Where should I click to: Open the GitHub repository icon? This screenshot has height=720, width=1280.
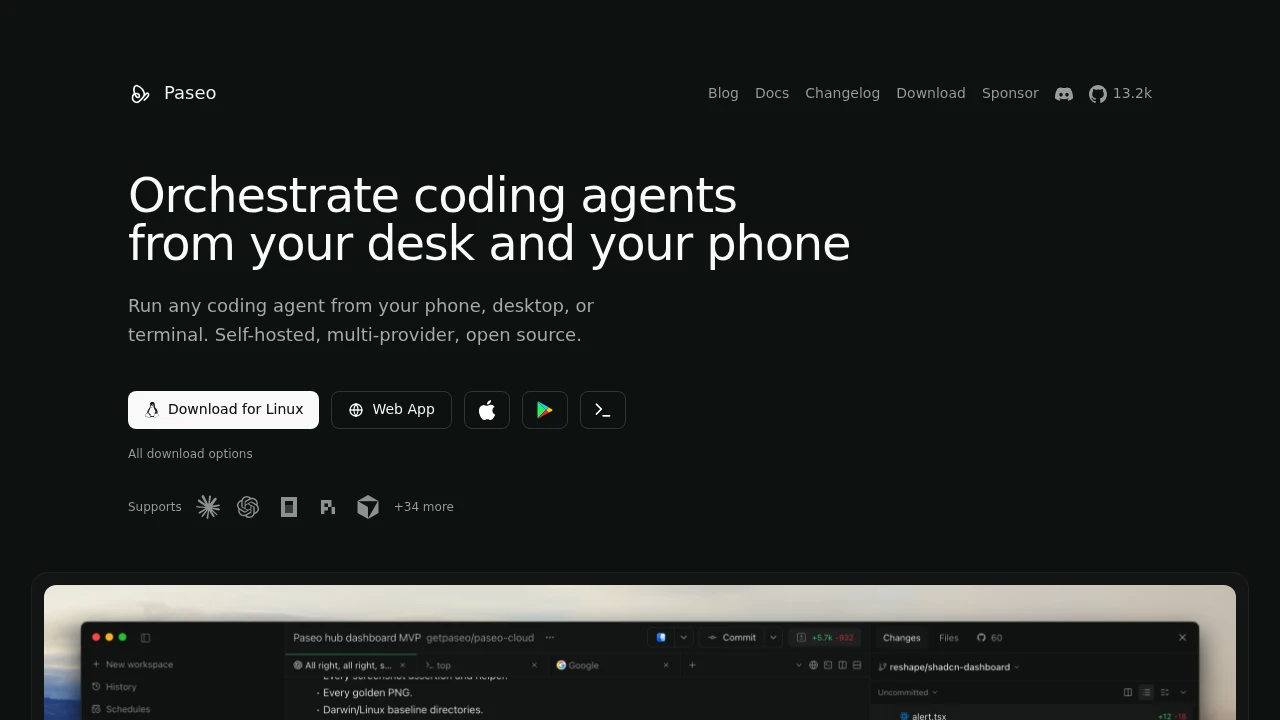pyautogui.click(x=1098, y=94)
